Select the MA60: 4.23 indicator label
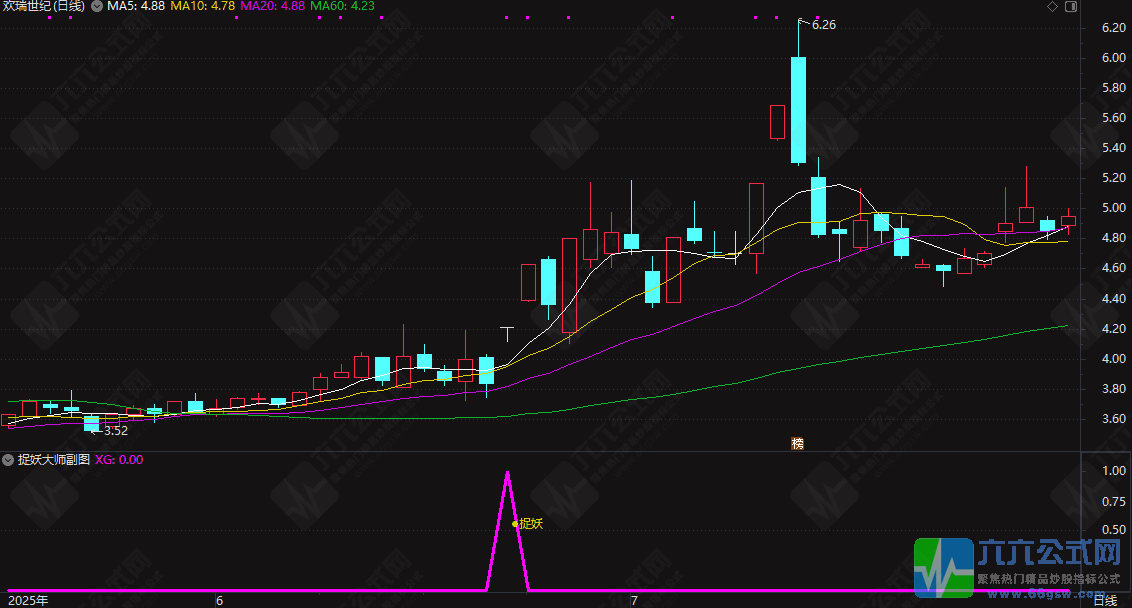This screenshot has width=1132, height=608. (343, 6)
